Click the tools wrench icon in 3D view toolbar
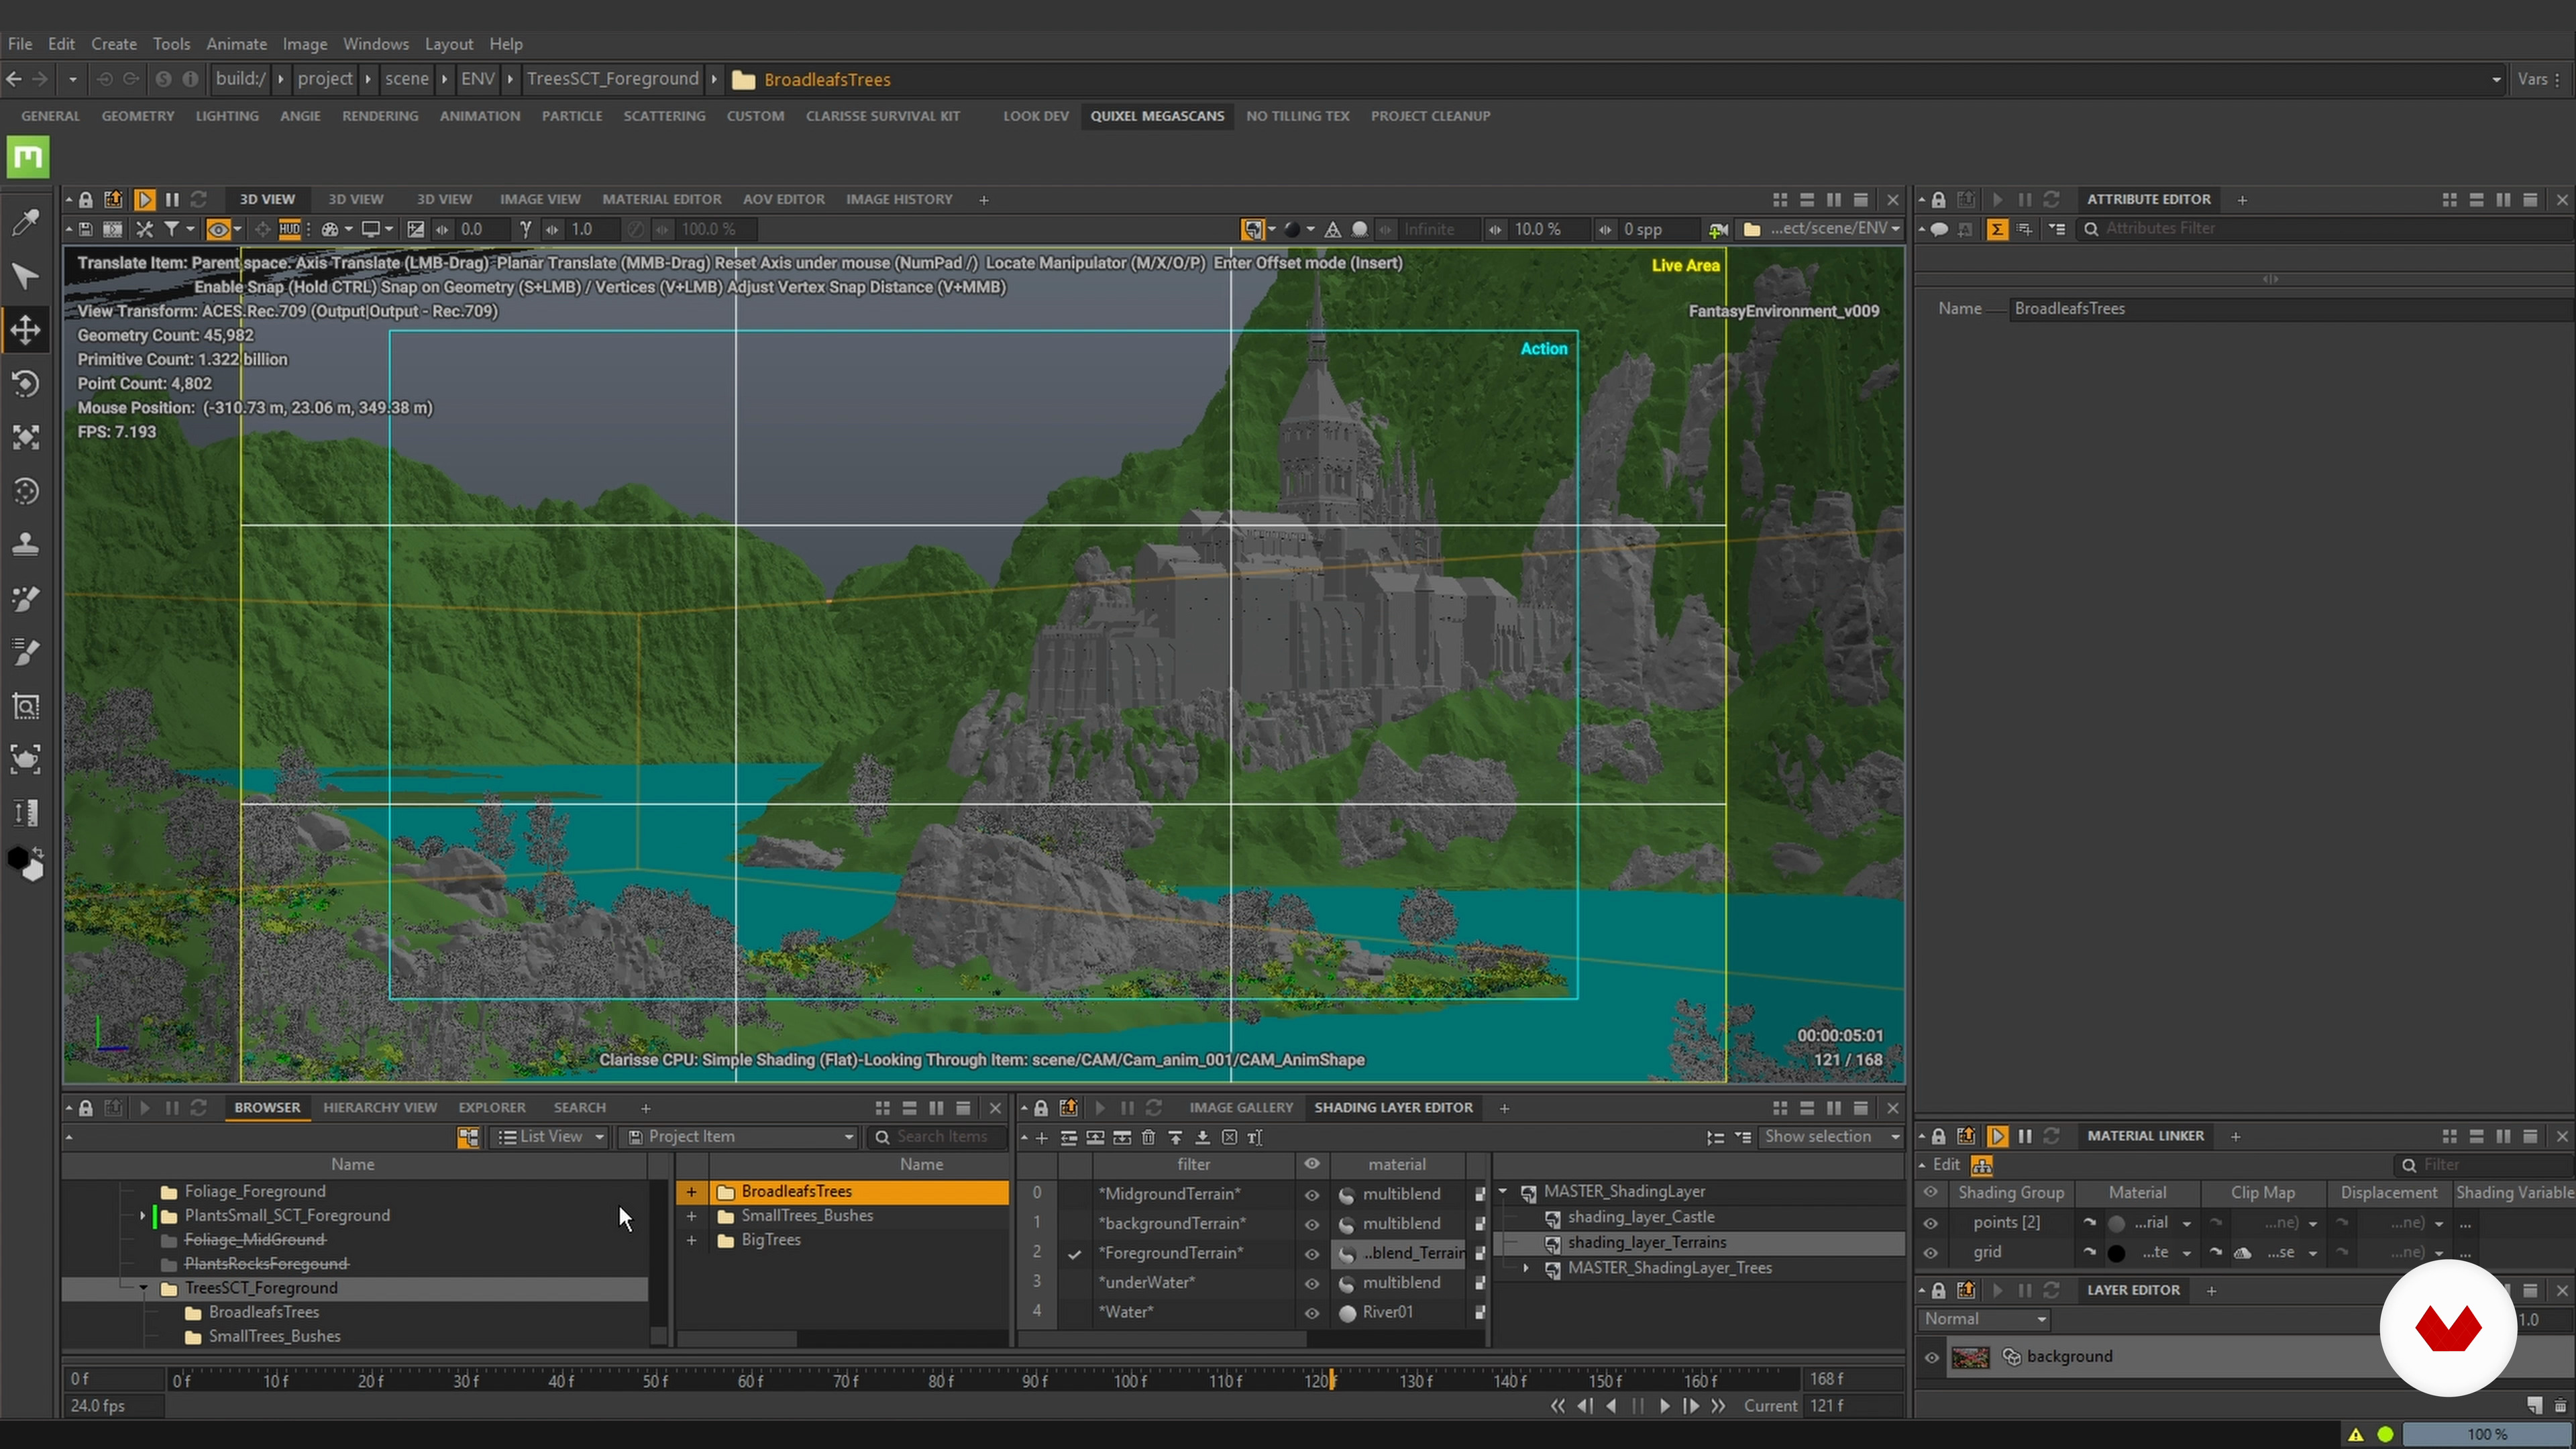 pyautogui.click(x=145, y=229)
